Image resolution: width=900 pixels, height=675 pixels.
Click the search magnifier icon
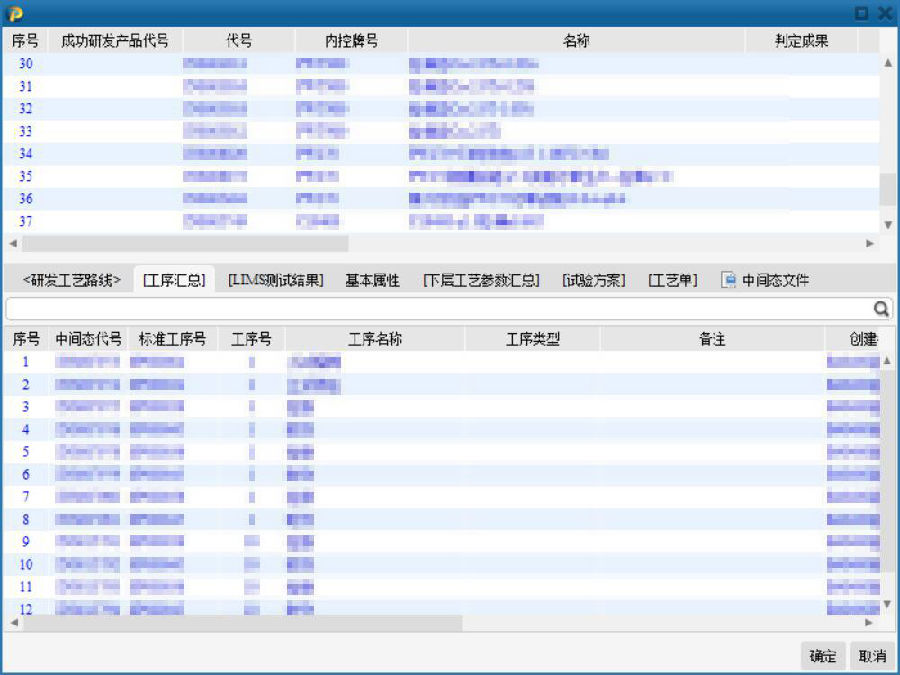tap(881, 309)
